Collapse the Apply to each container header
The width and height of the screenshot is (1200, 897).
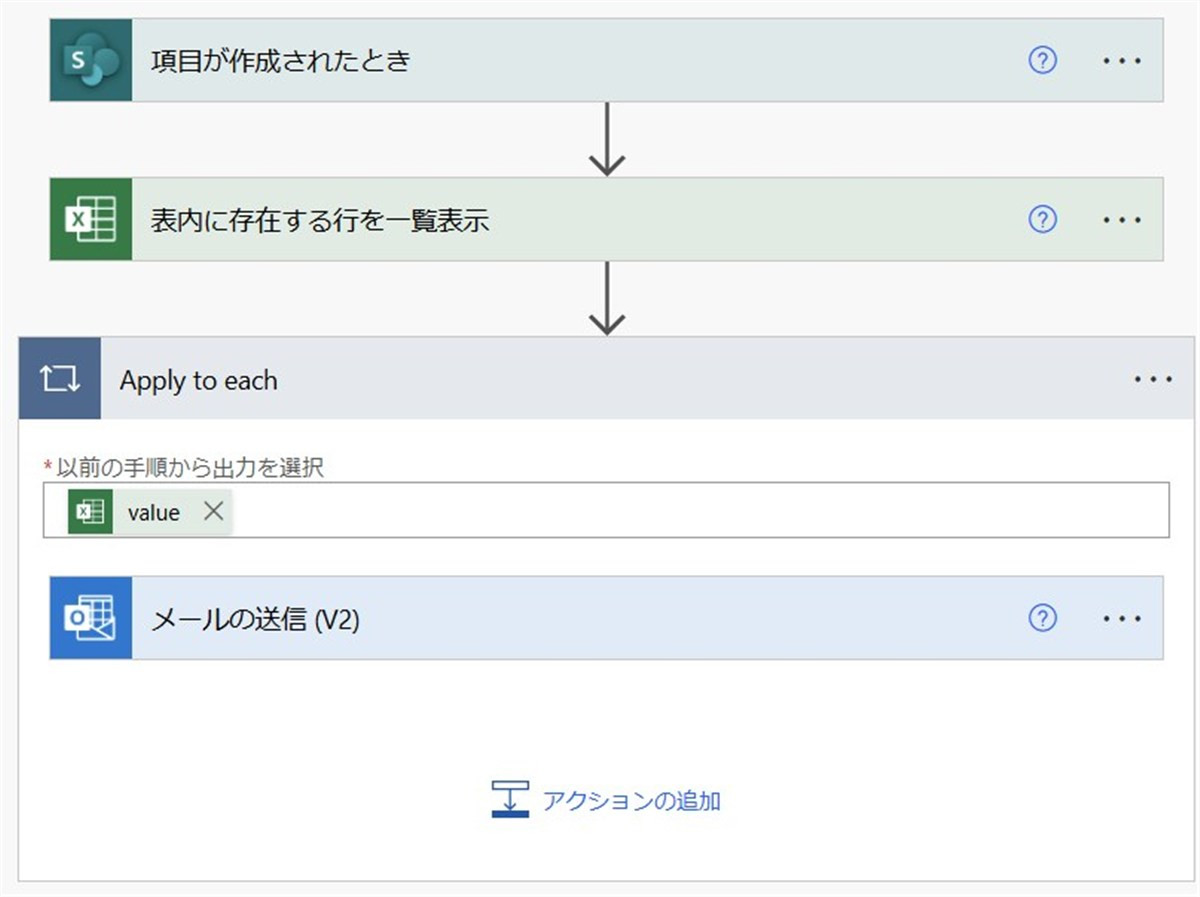coord(600,380)
